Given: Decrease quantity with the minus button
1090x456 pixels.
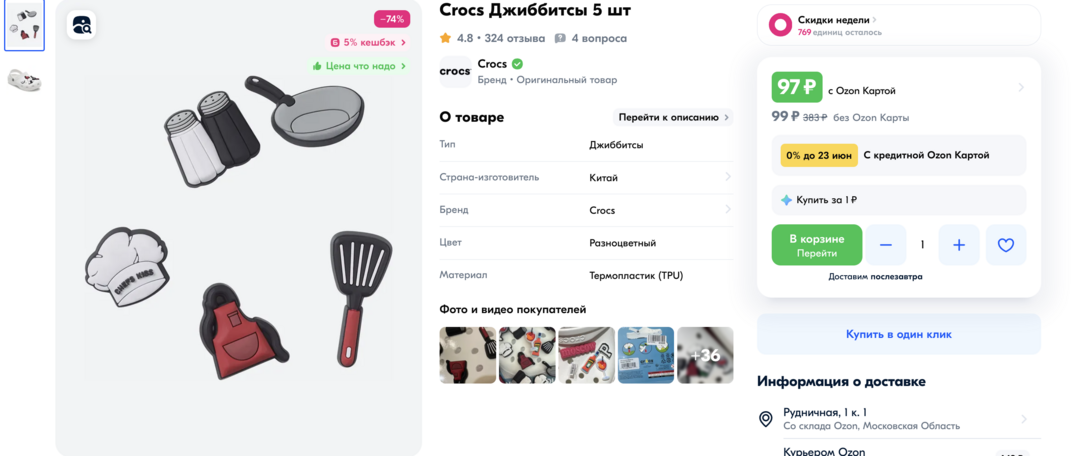Looking at the screenshot, I should [x=886, y=245].
